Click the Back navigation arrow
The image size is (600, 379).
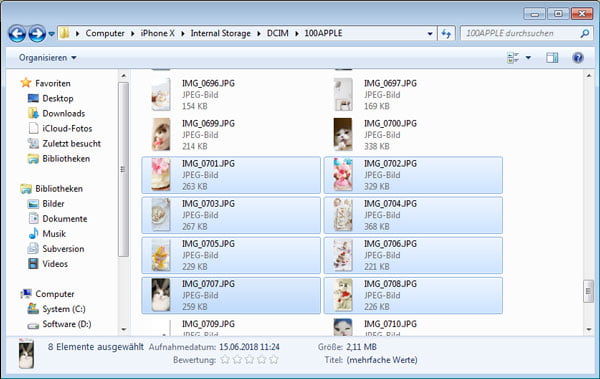click(x=17, y=34)
